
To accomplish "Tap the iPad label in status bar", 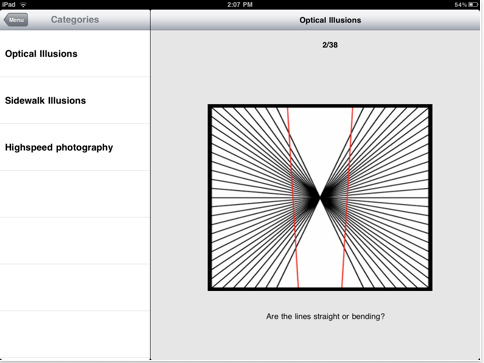I will pyautogui.click(x=9, y=5).
